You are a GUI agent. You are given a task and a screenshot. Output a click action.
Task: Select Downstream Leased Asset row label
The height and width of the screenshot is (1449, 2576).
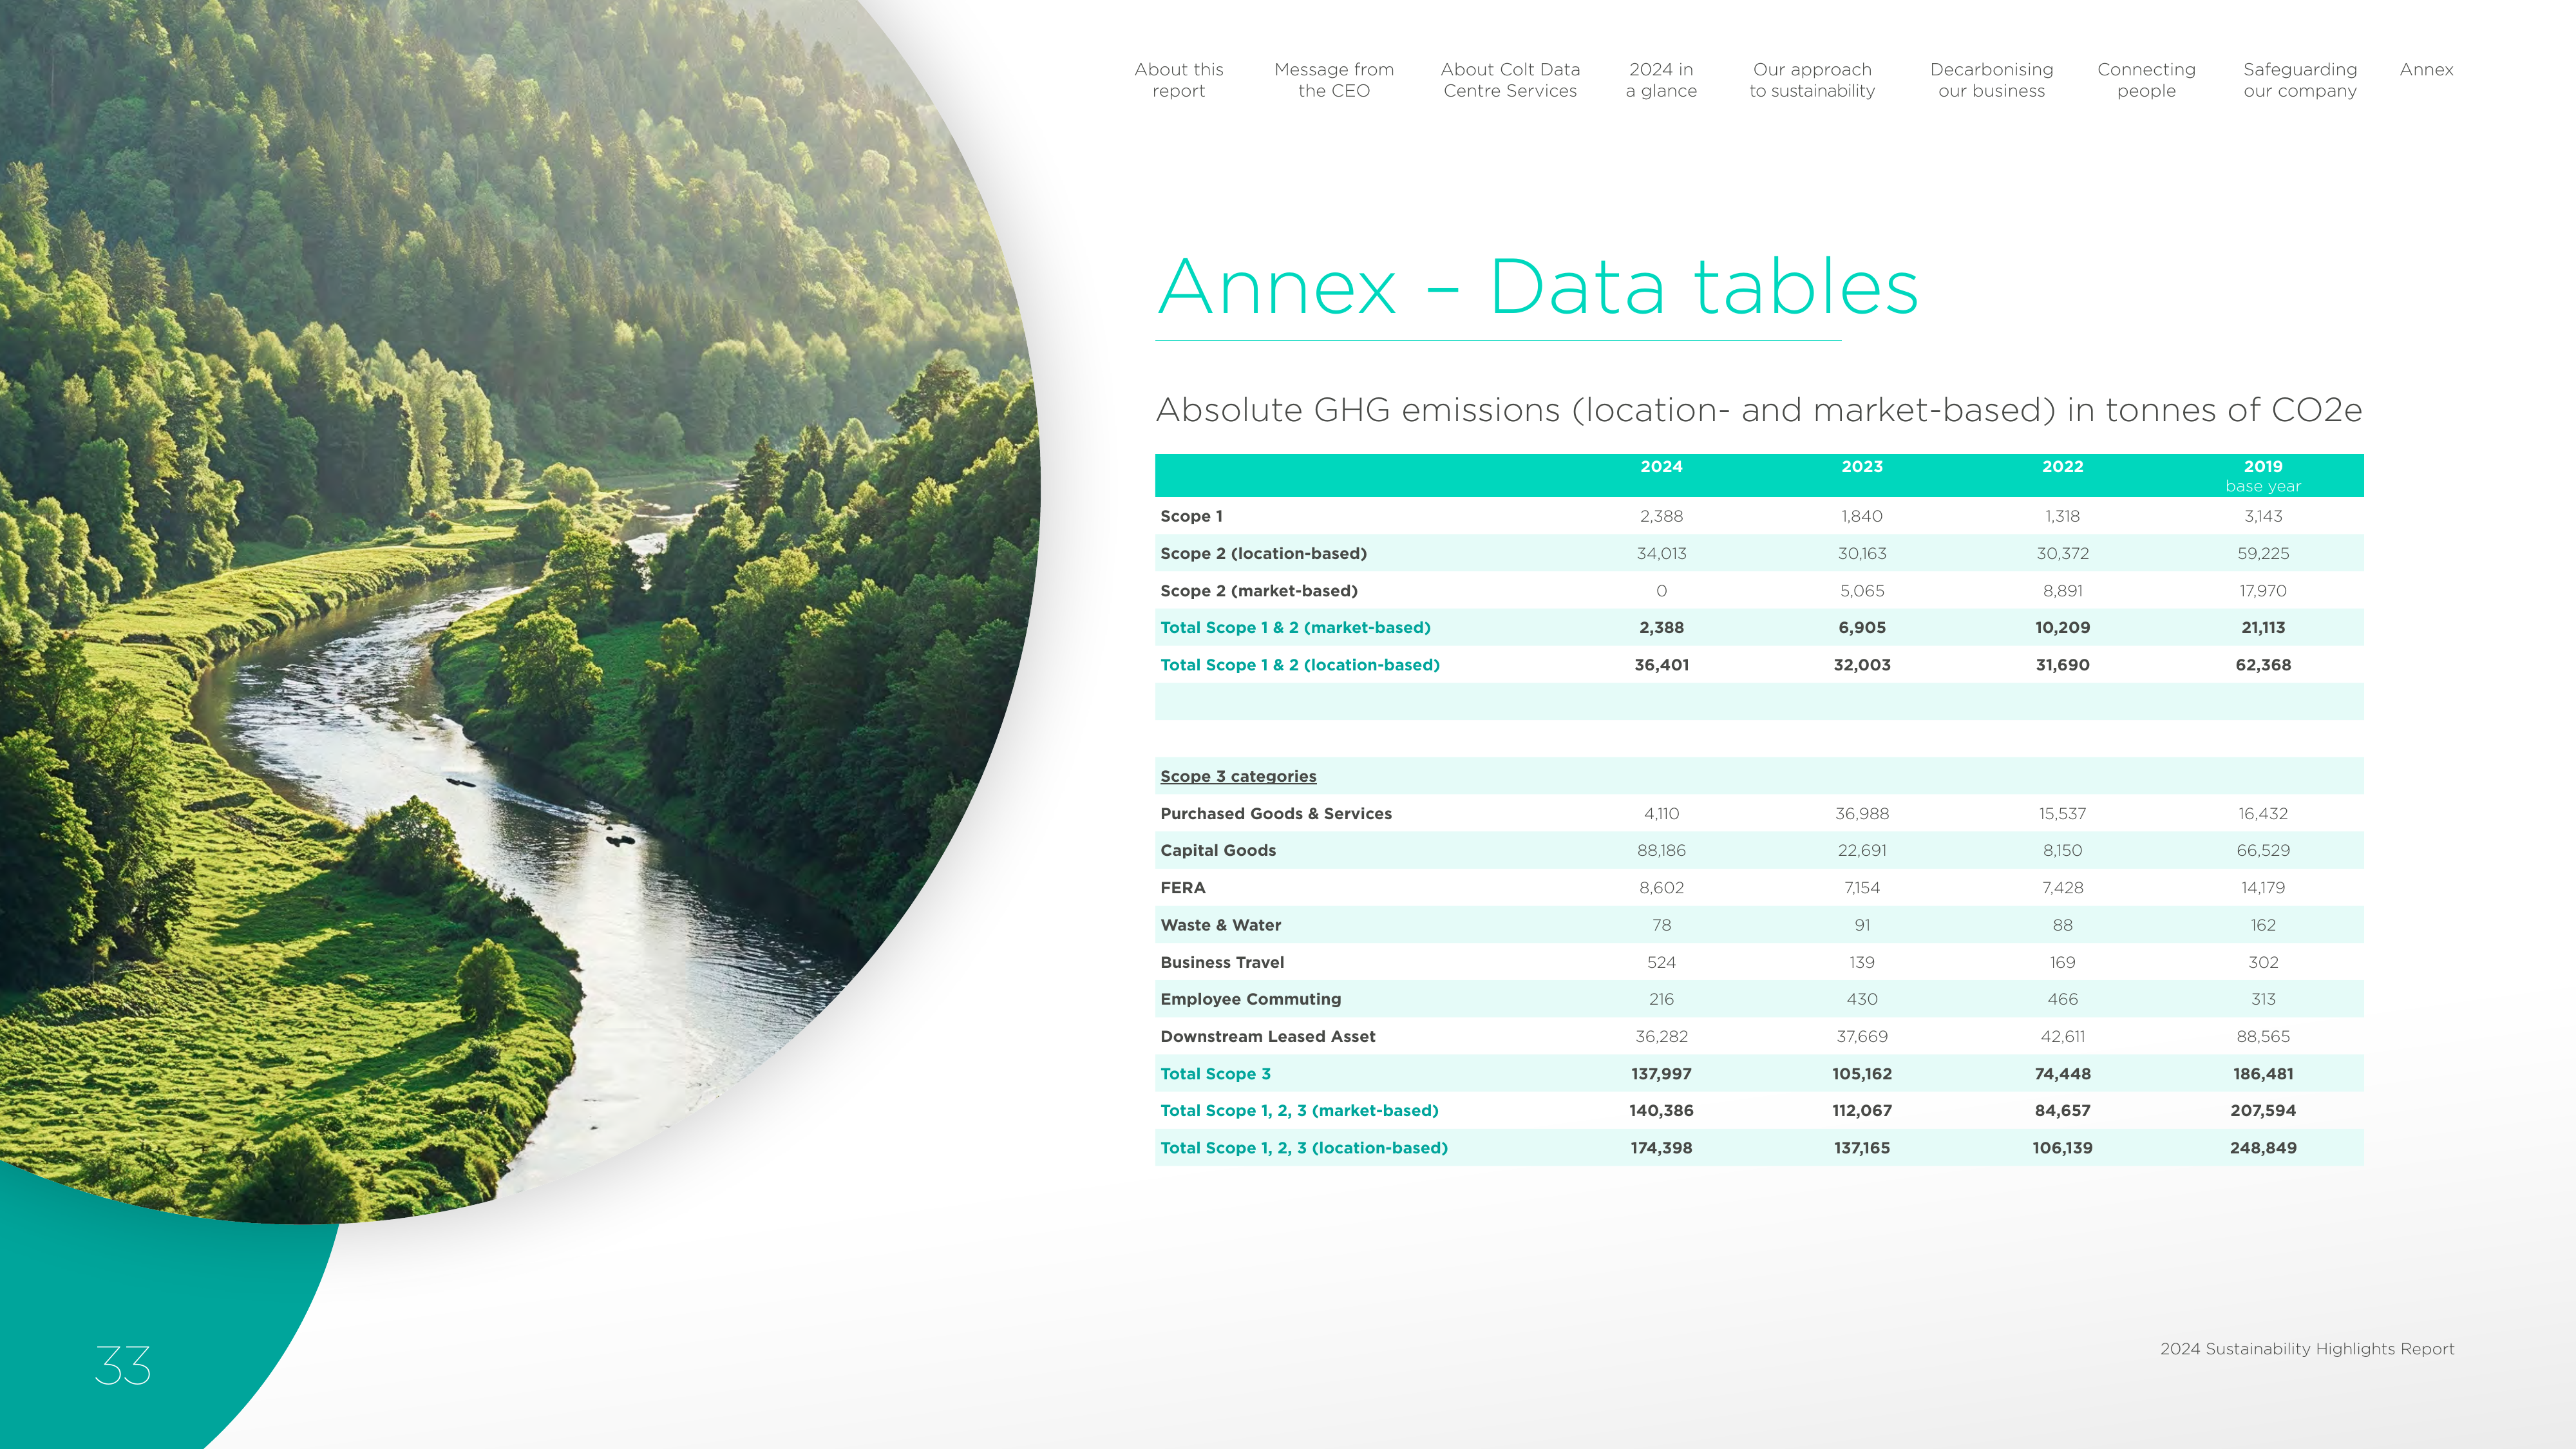pos(1268,1037)
